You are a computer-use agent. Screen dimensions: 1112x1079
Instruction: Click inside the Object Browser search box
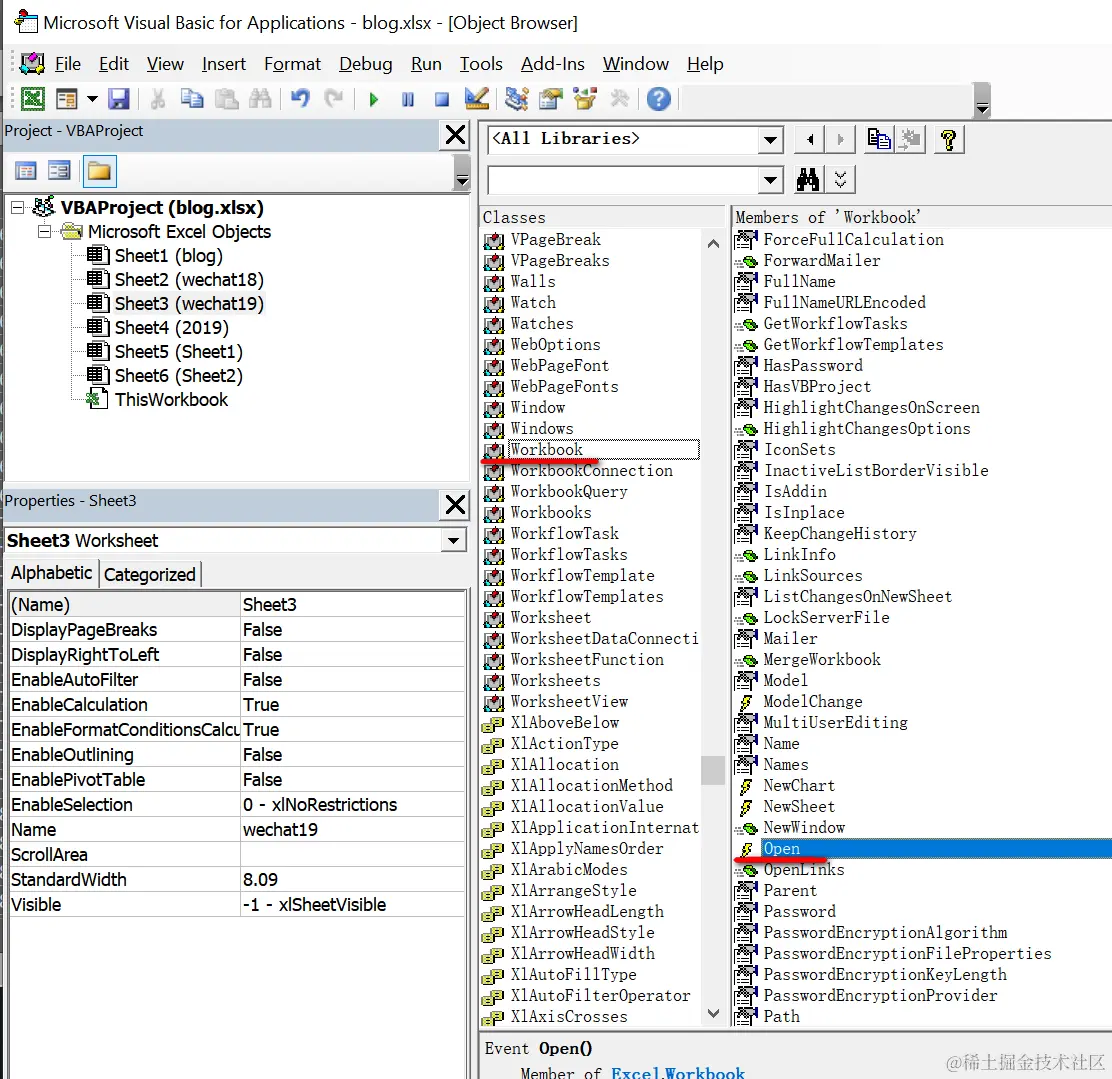coord(623,180)
